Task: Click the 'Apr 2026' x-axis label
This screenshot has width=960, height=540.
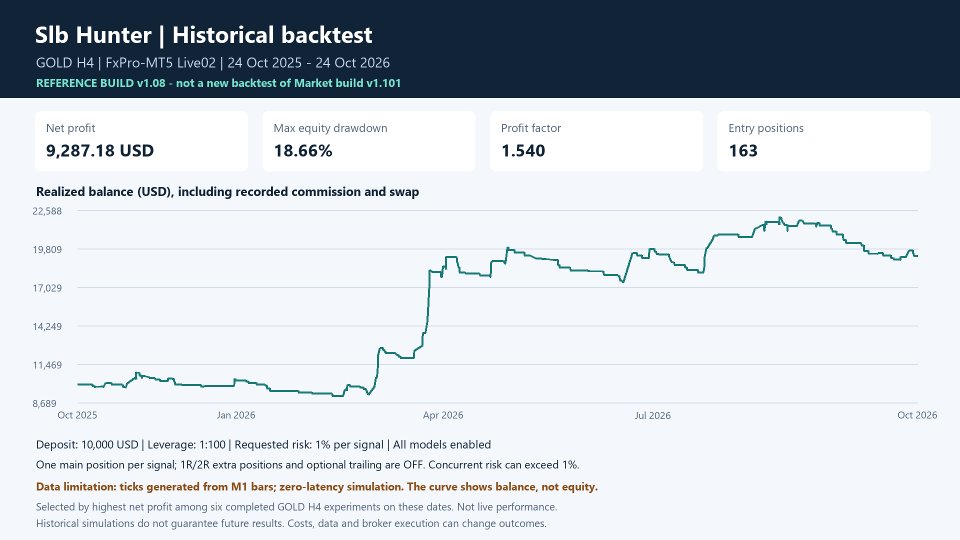Action: pyautogui.click(x=443, y=415)
